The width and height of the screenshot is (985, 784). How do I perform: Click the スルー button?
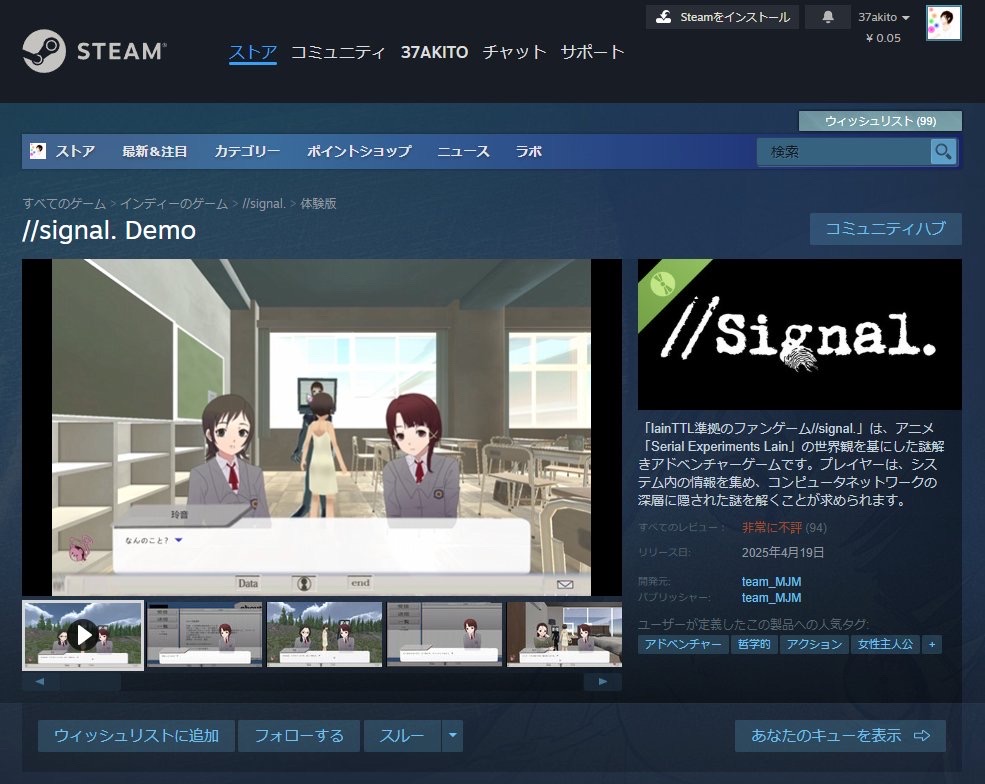coord(402,736)
